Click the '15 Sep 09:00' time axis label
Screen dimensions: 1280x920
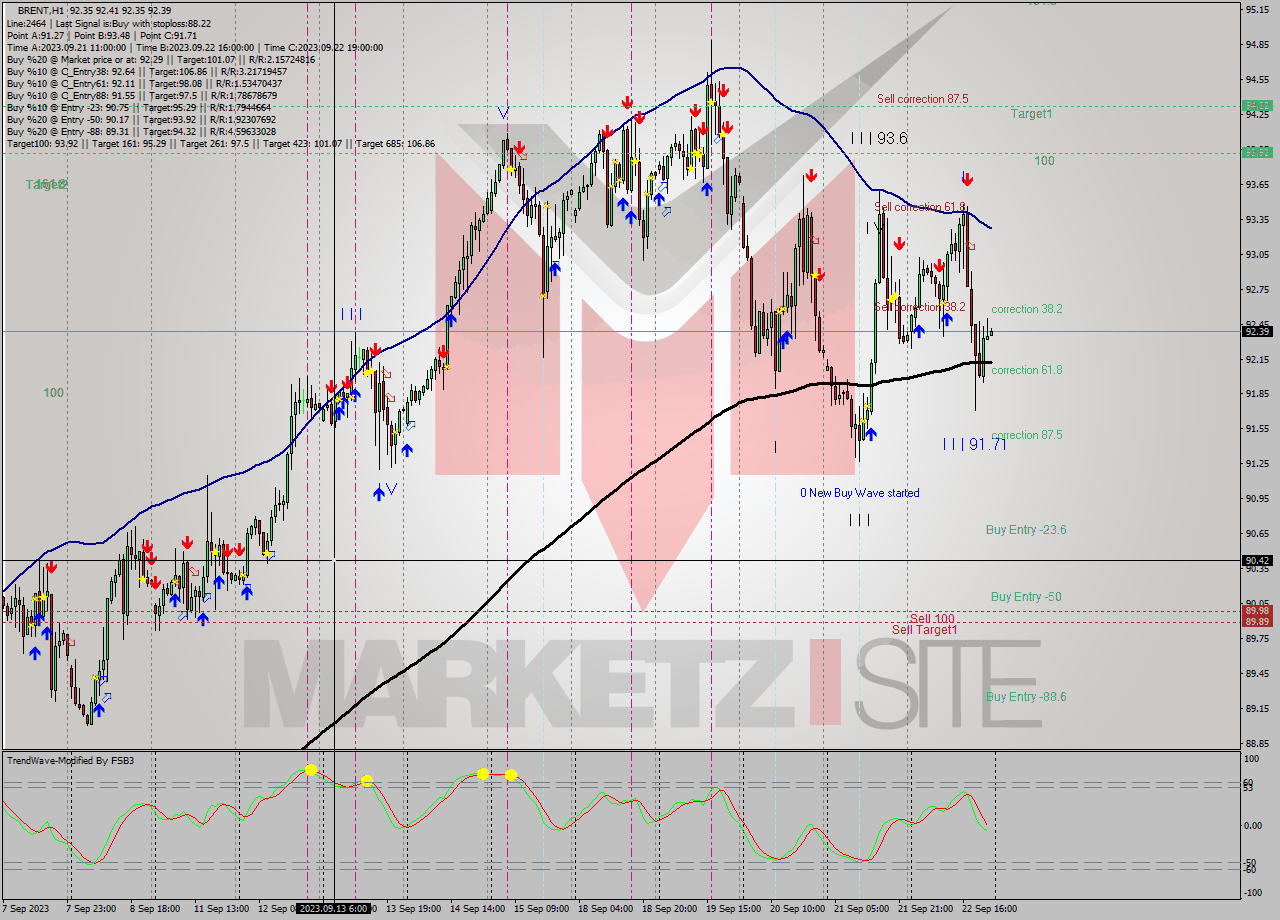click(542, 909)
